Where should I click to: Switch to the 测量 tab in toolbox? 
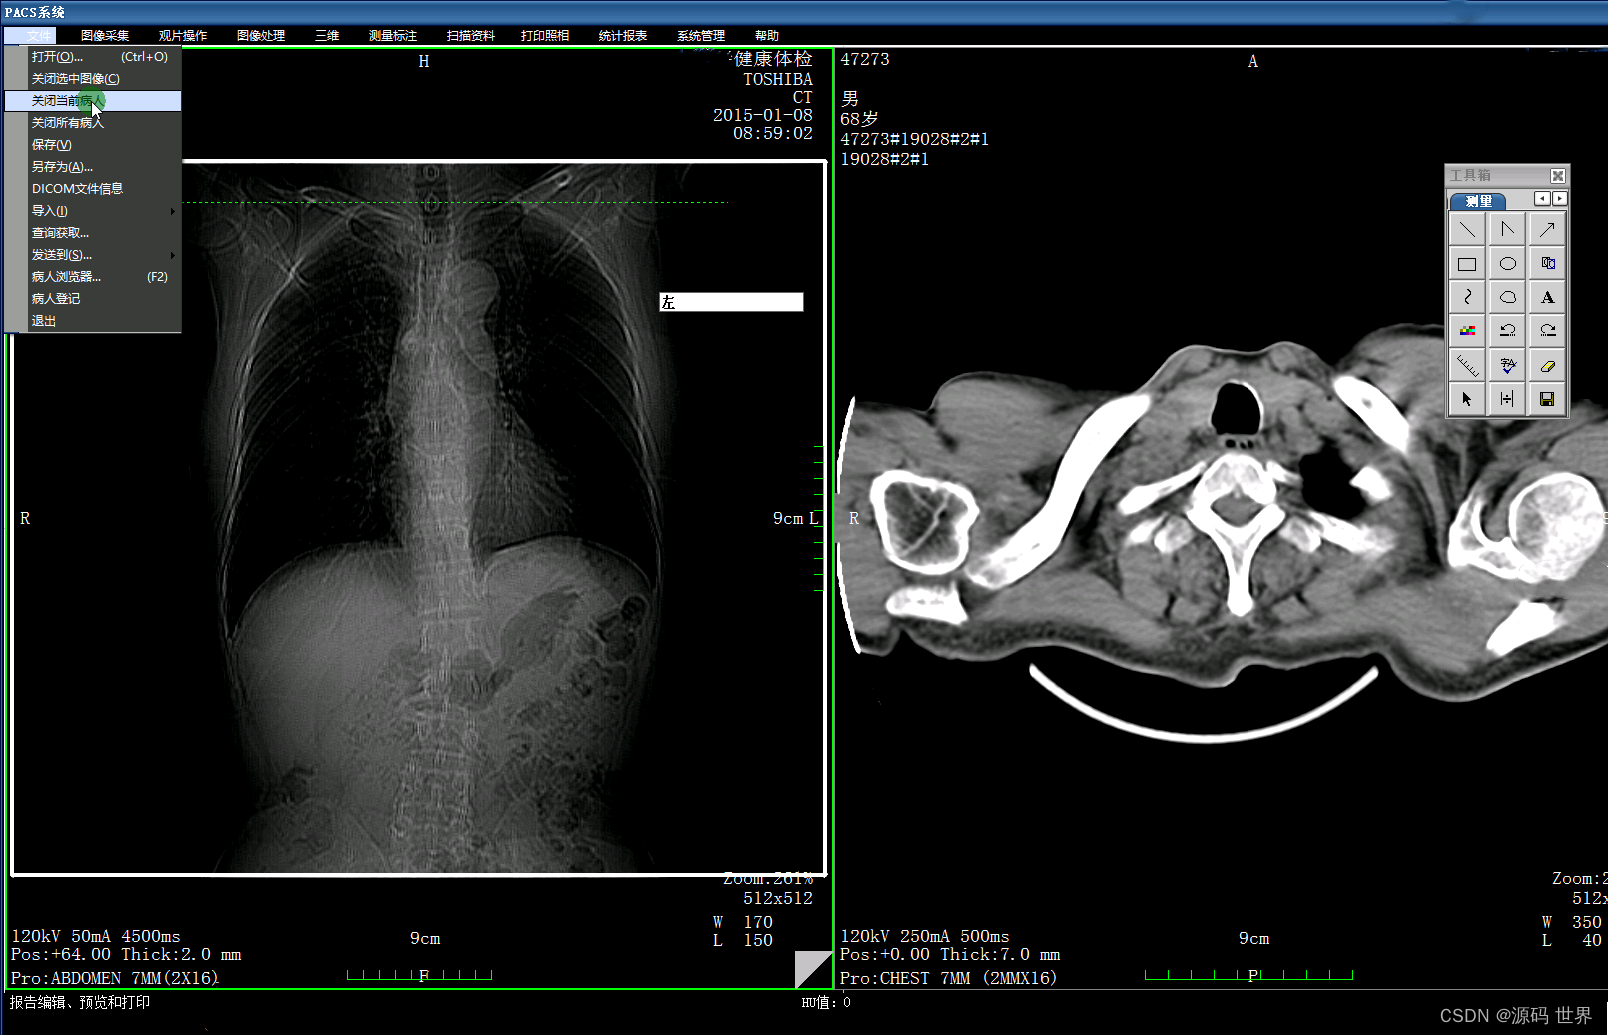coord(1478,201)
